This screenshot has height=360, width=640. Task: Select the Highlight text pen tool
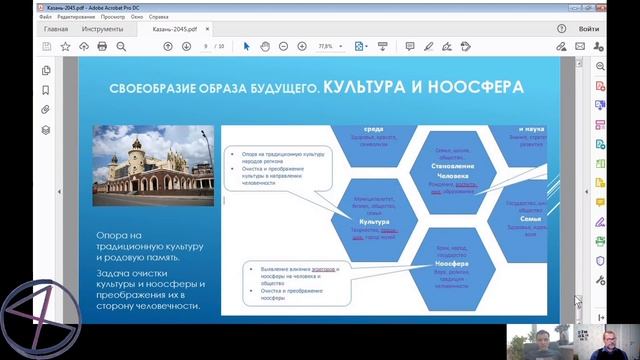click(x=428, y=47)
